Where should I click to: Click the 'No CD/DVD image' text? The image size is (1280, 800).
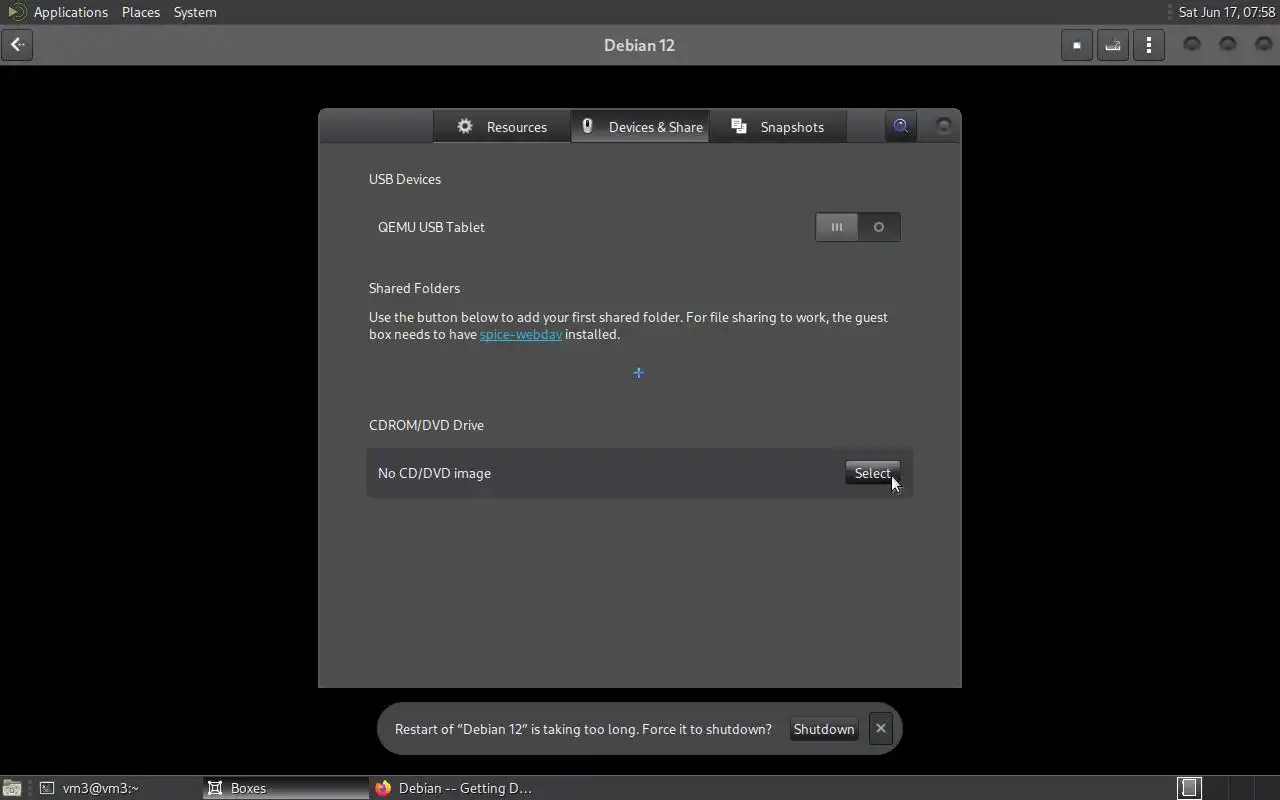[434, 473]
